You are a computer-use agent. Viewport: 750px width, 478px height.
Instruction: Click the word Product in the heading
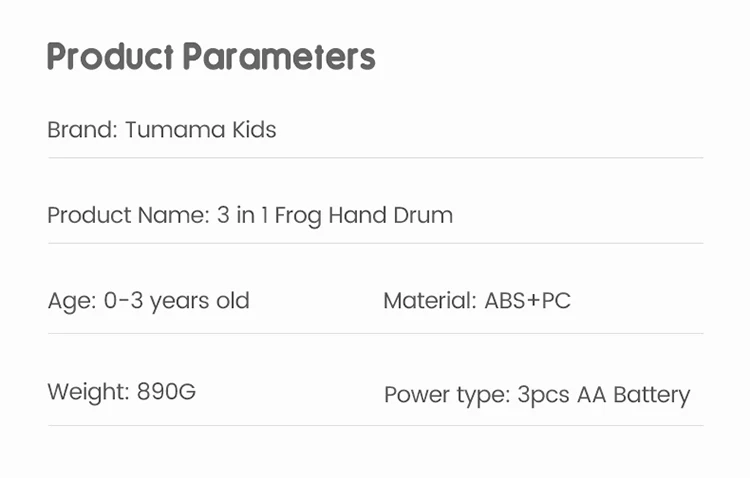click(110, 56)
